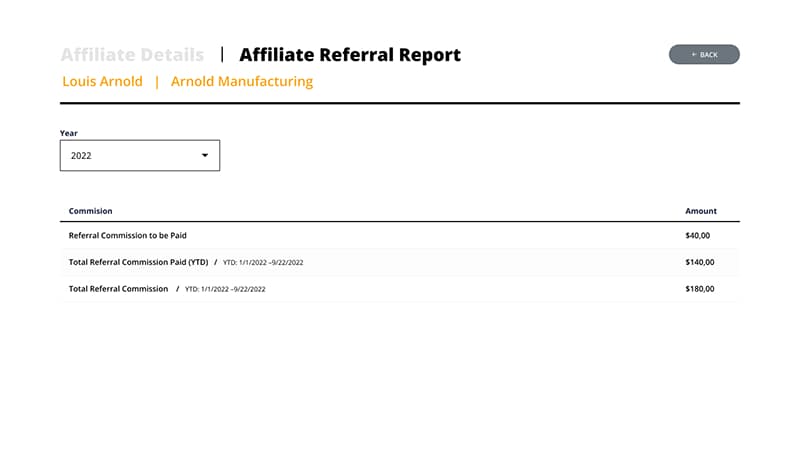The width and height of the screenshot is (800, 452).
Task: Click YTD date range in Total Referral Commission row
Action: click(225, 289)
